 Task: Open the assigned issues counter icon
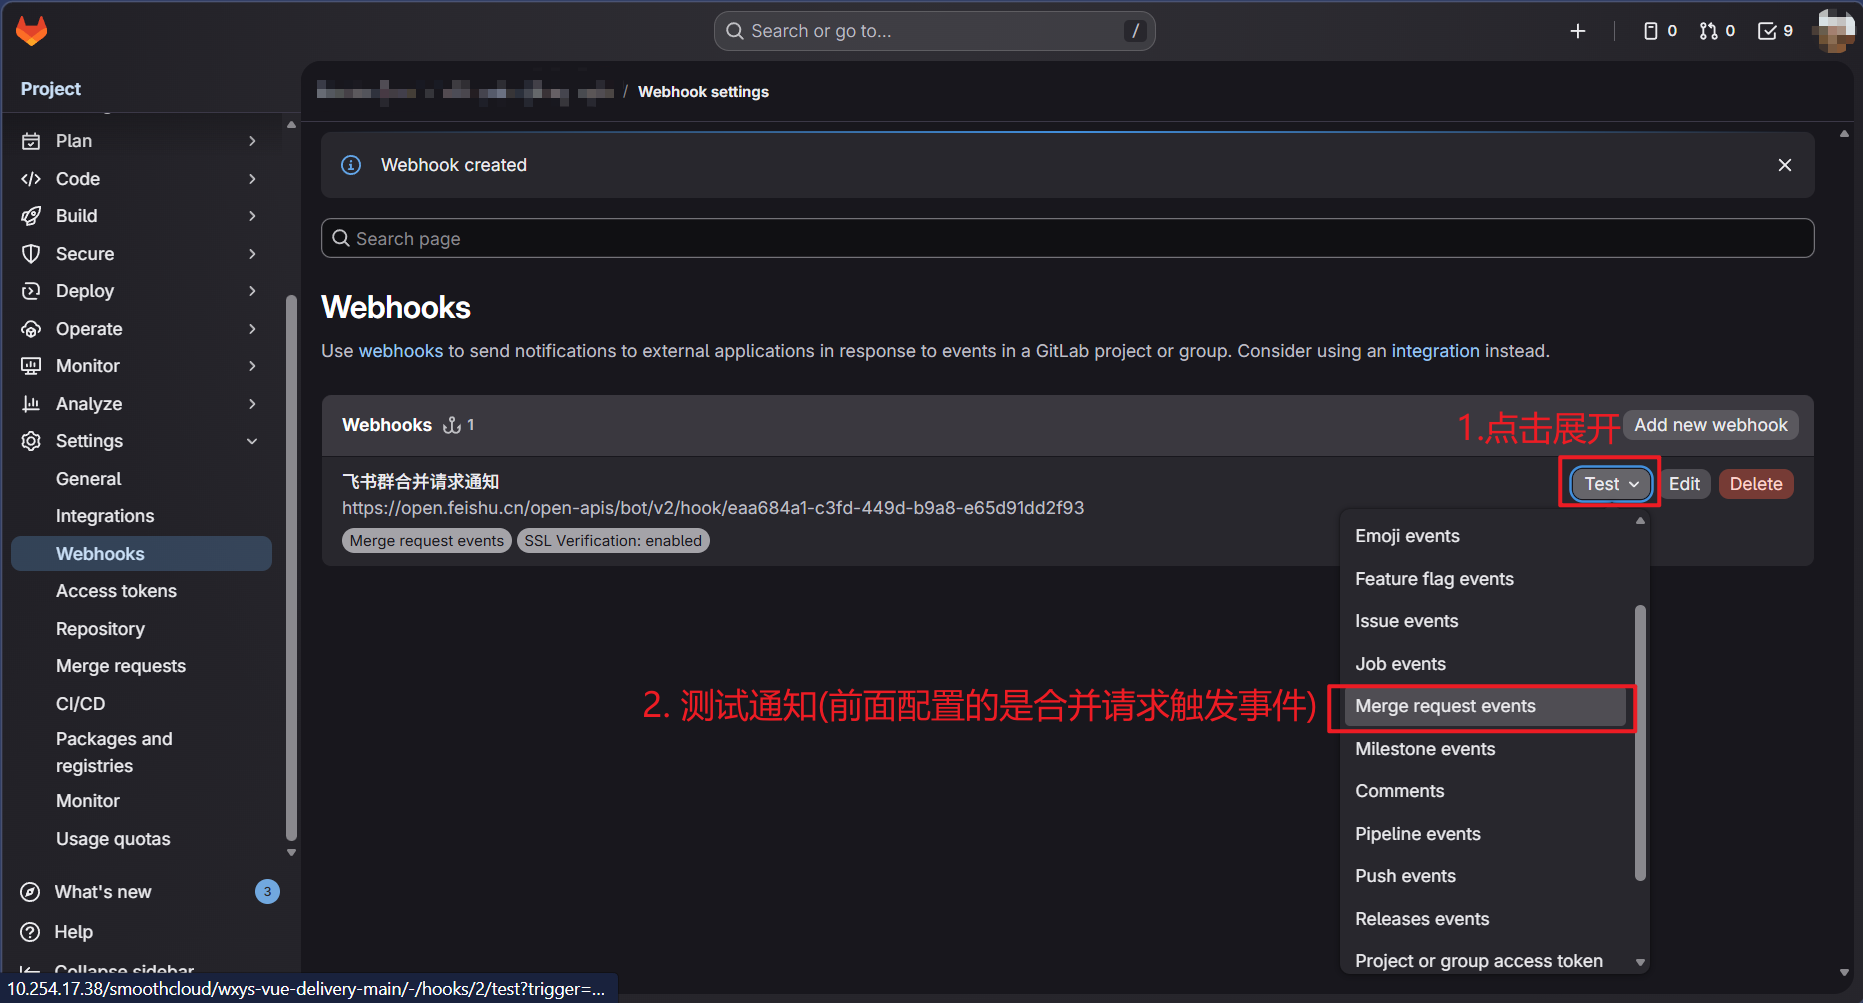pyautogui.click(x=1659, y=31)
